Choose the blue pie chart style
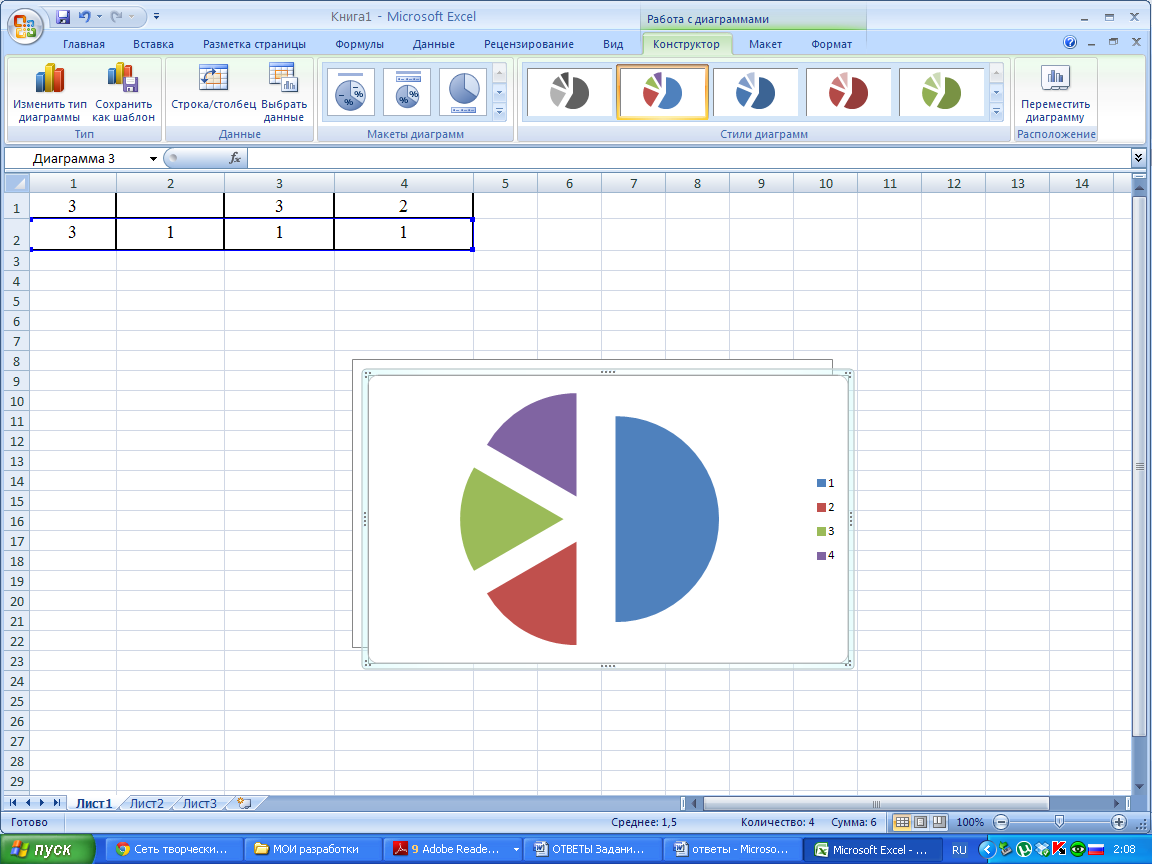 (x=755, y=92)
